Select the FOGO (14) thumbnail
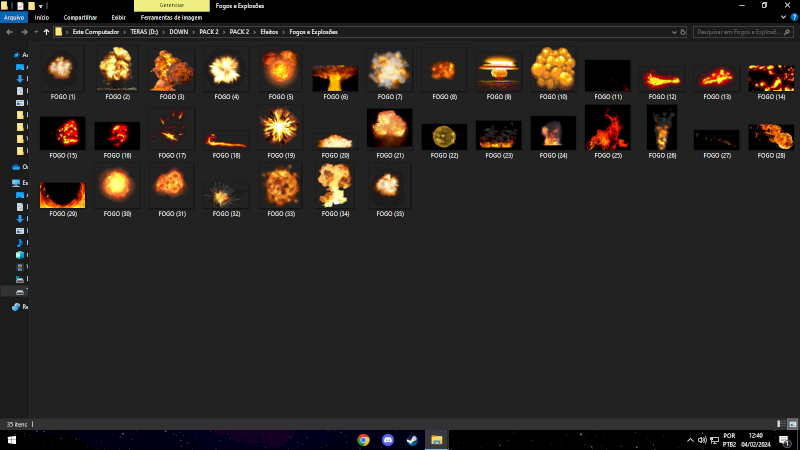 (x=771, y=78)
